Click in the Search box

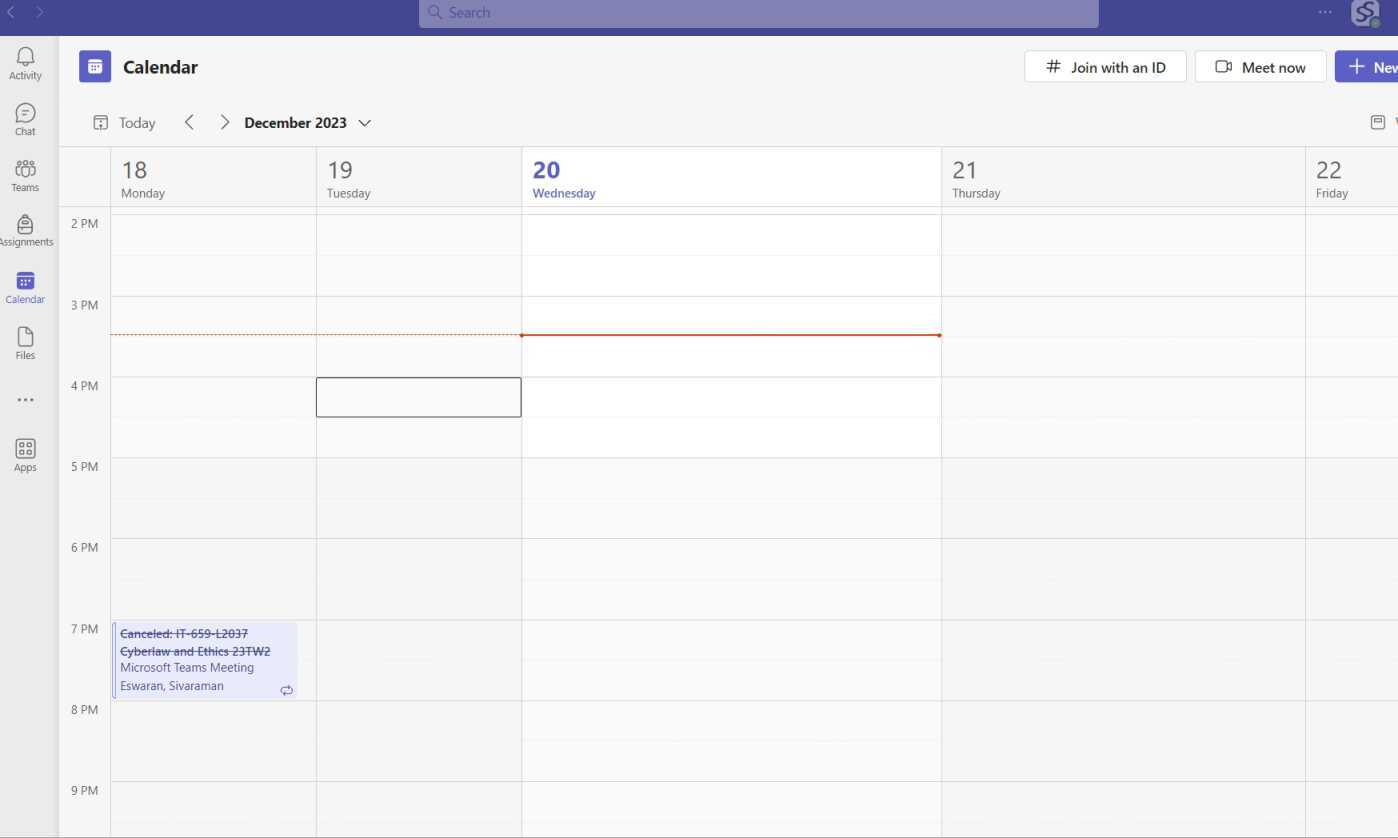(x=758, y=13)
